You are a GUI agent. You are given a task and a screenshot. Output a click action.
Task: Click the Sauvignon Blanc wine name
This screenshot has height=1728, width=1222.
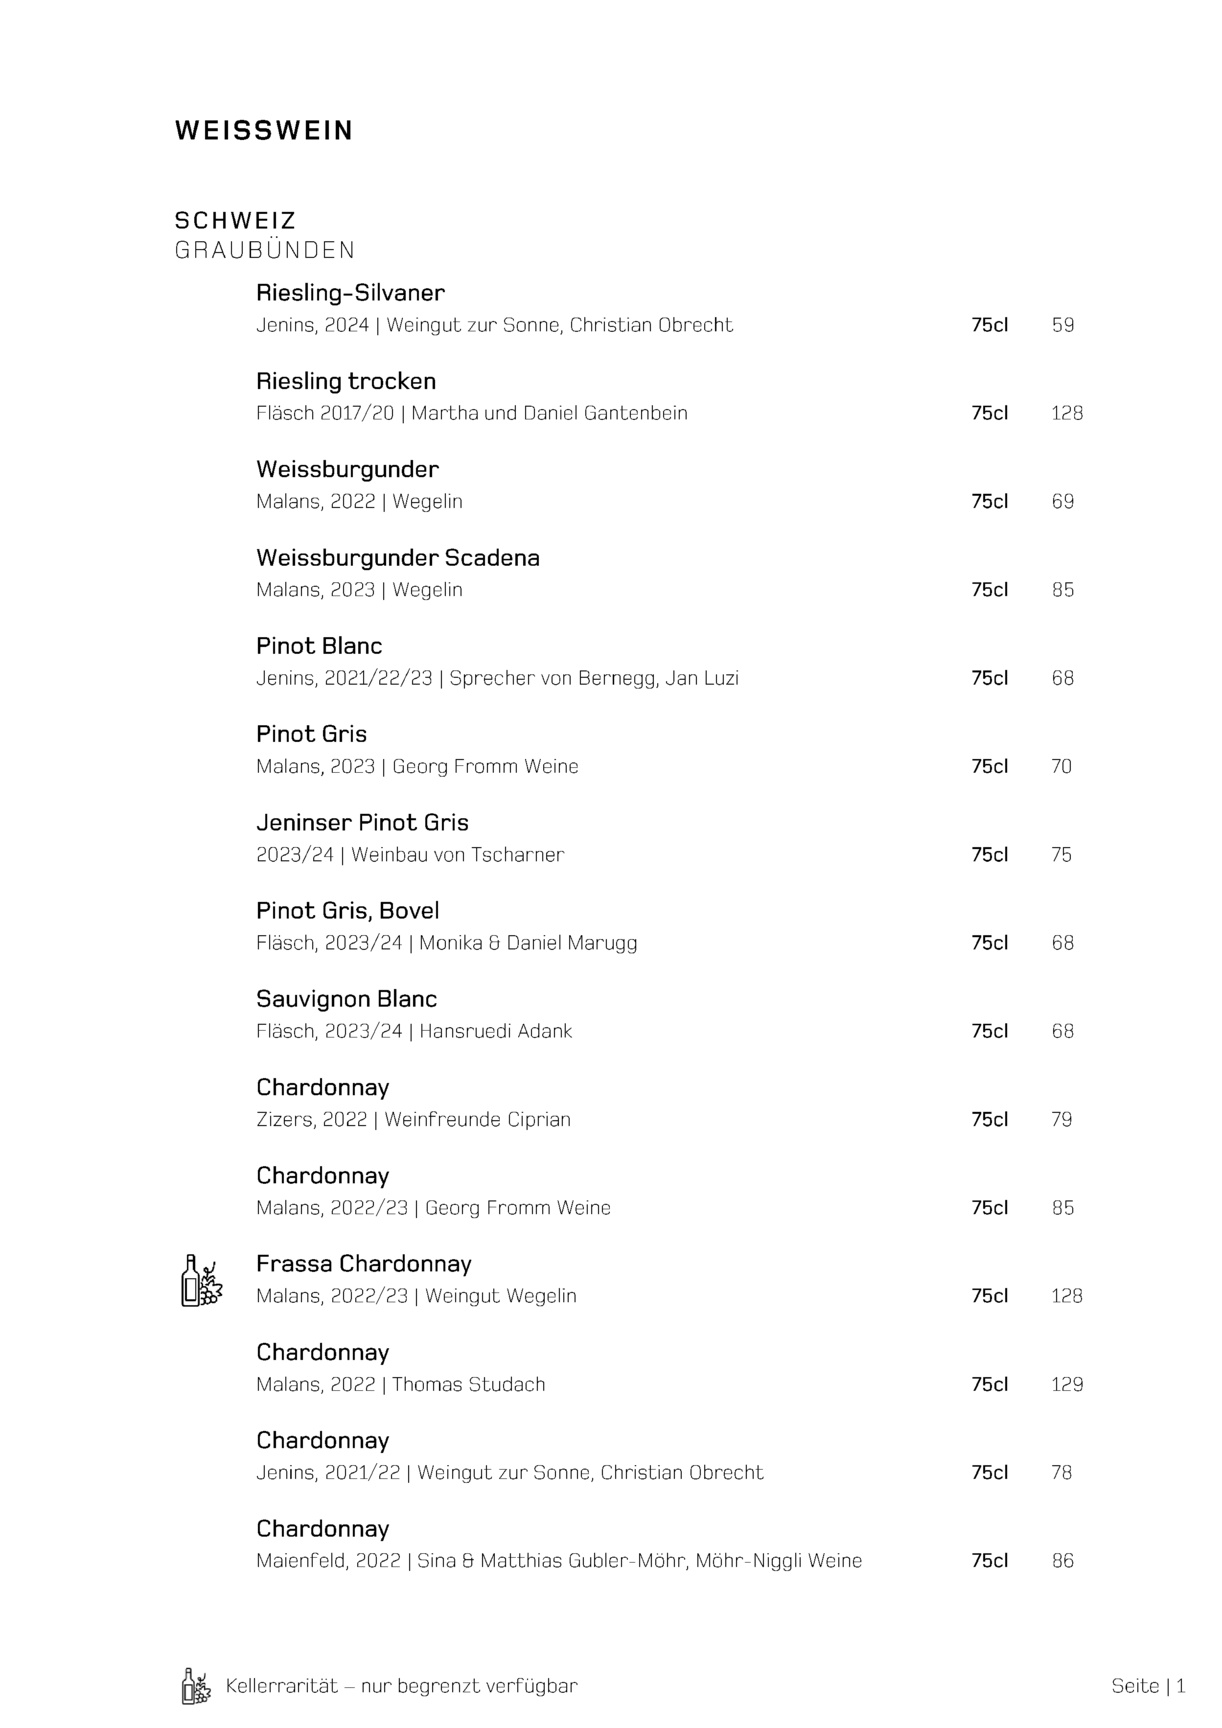[346, 999]
